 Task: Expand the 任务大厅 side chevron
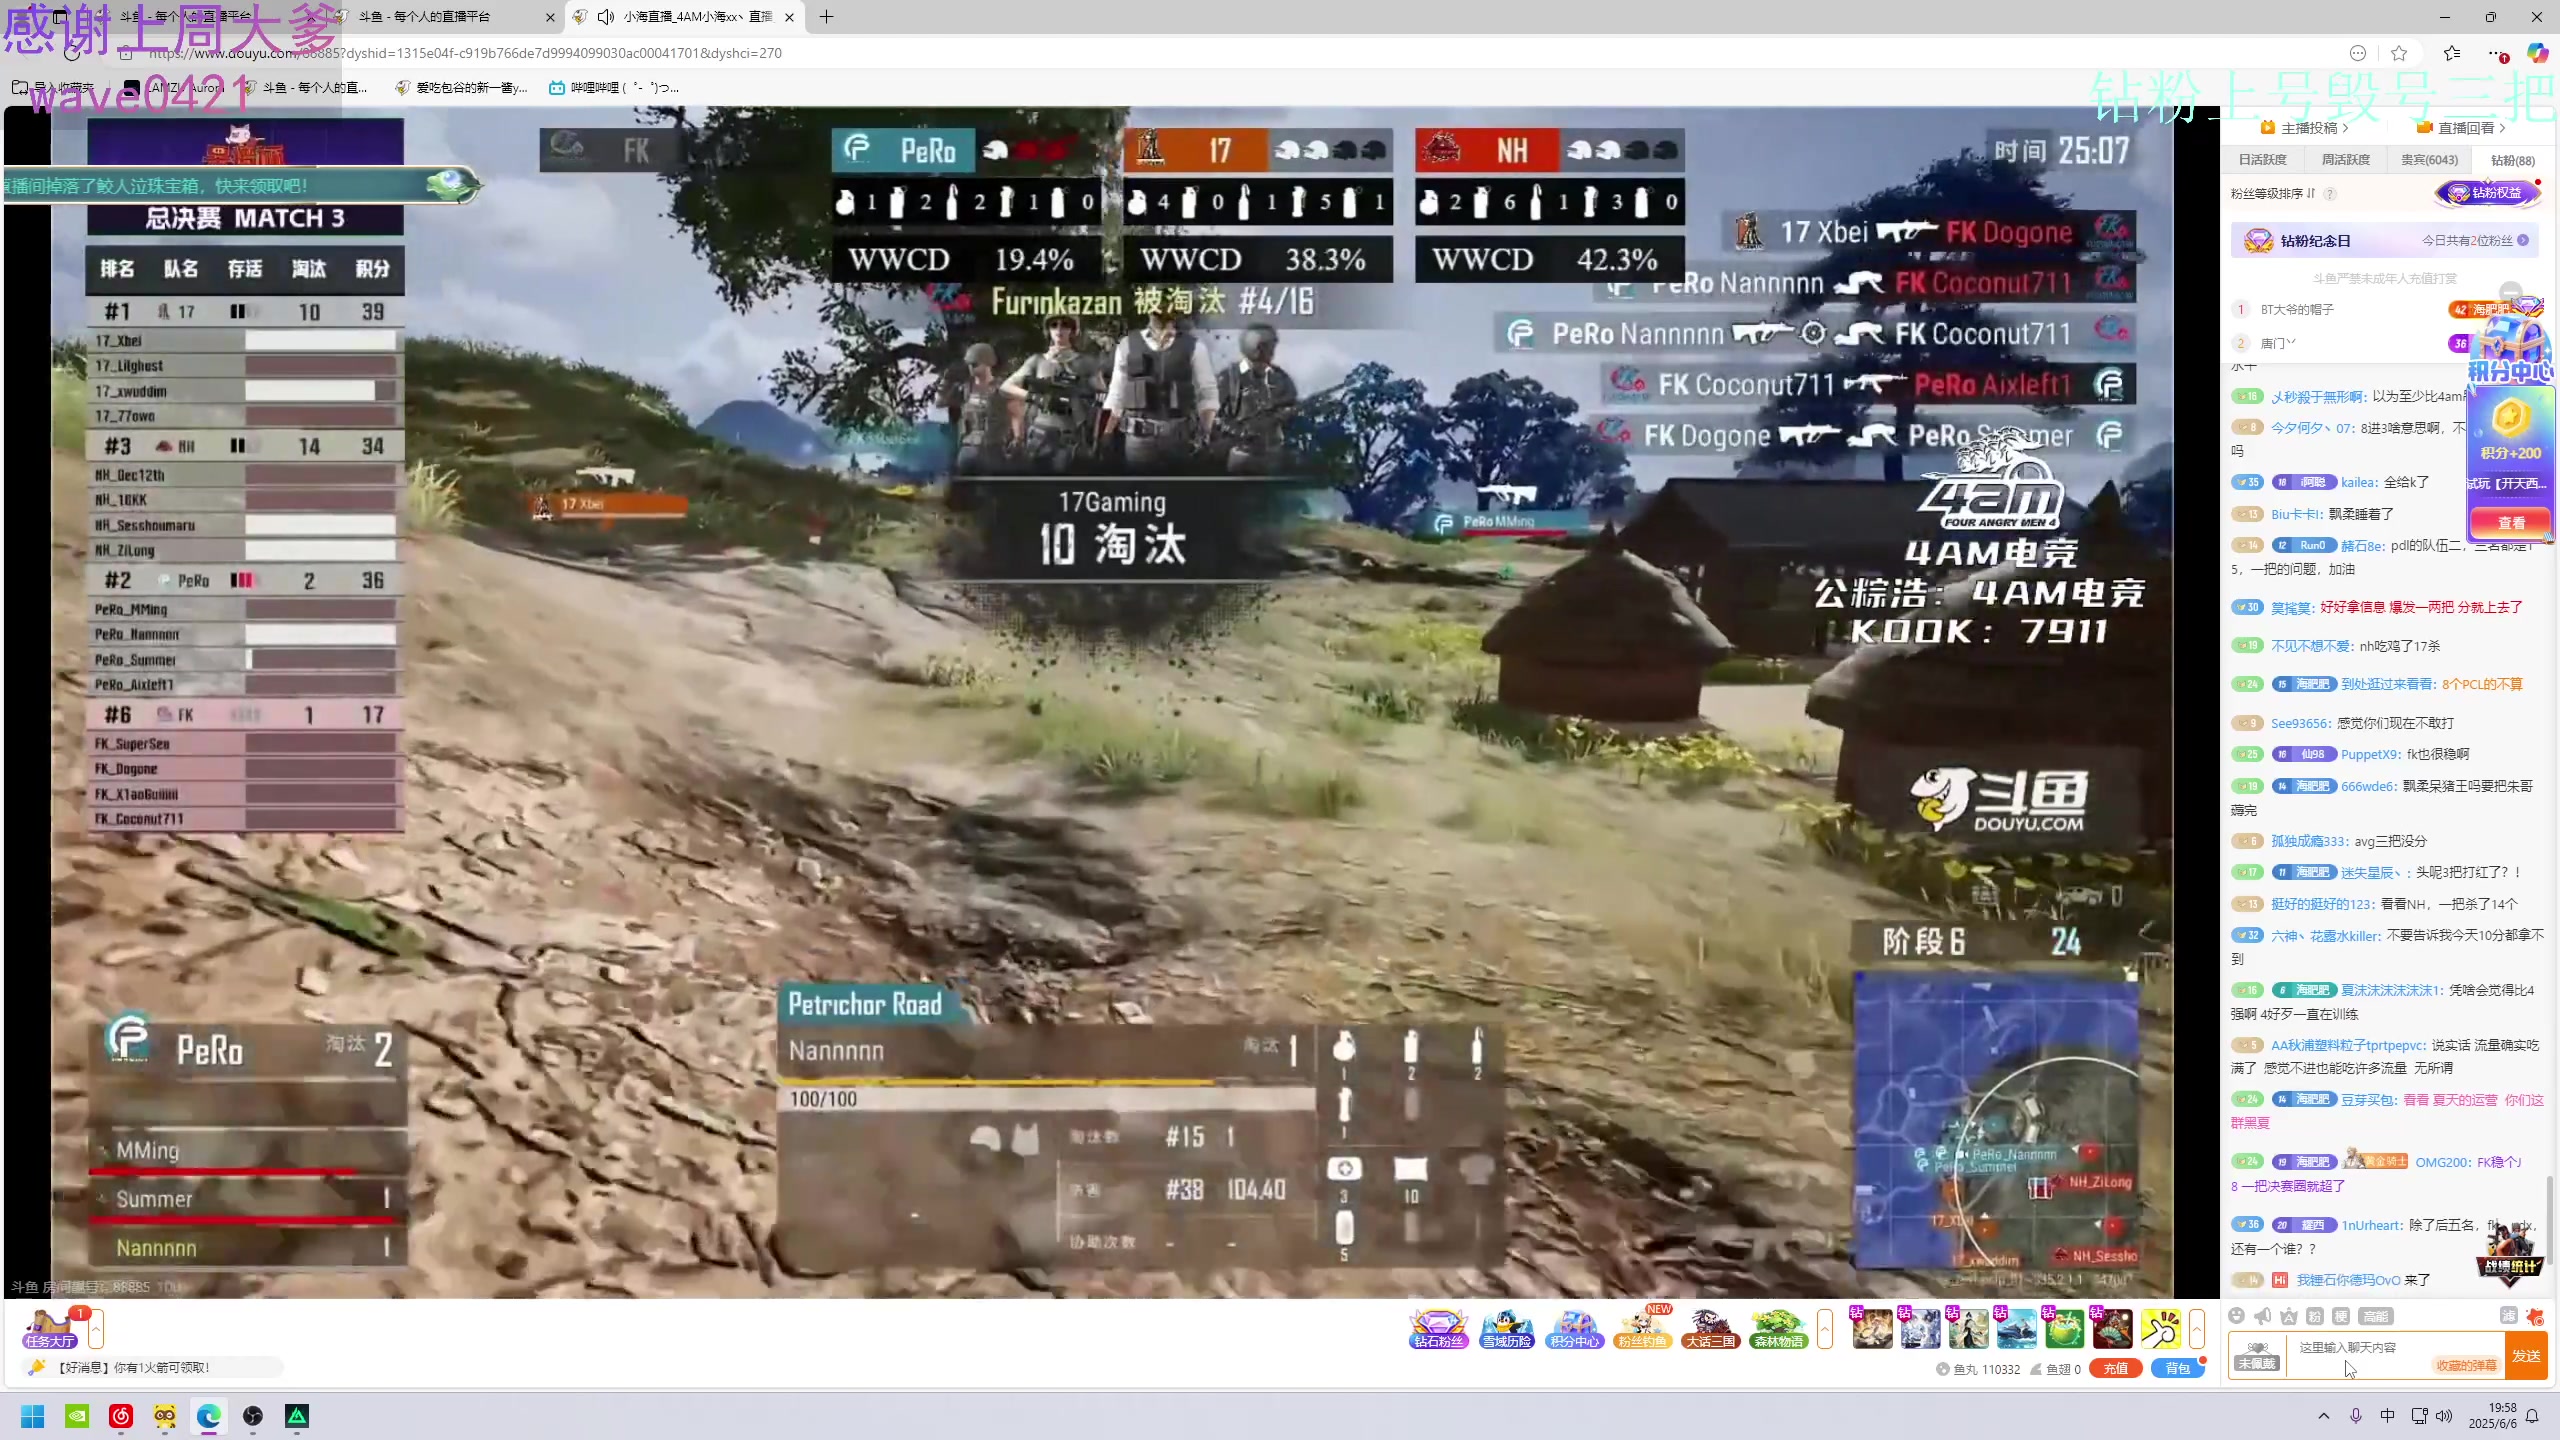coord(96,1329)
